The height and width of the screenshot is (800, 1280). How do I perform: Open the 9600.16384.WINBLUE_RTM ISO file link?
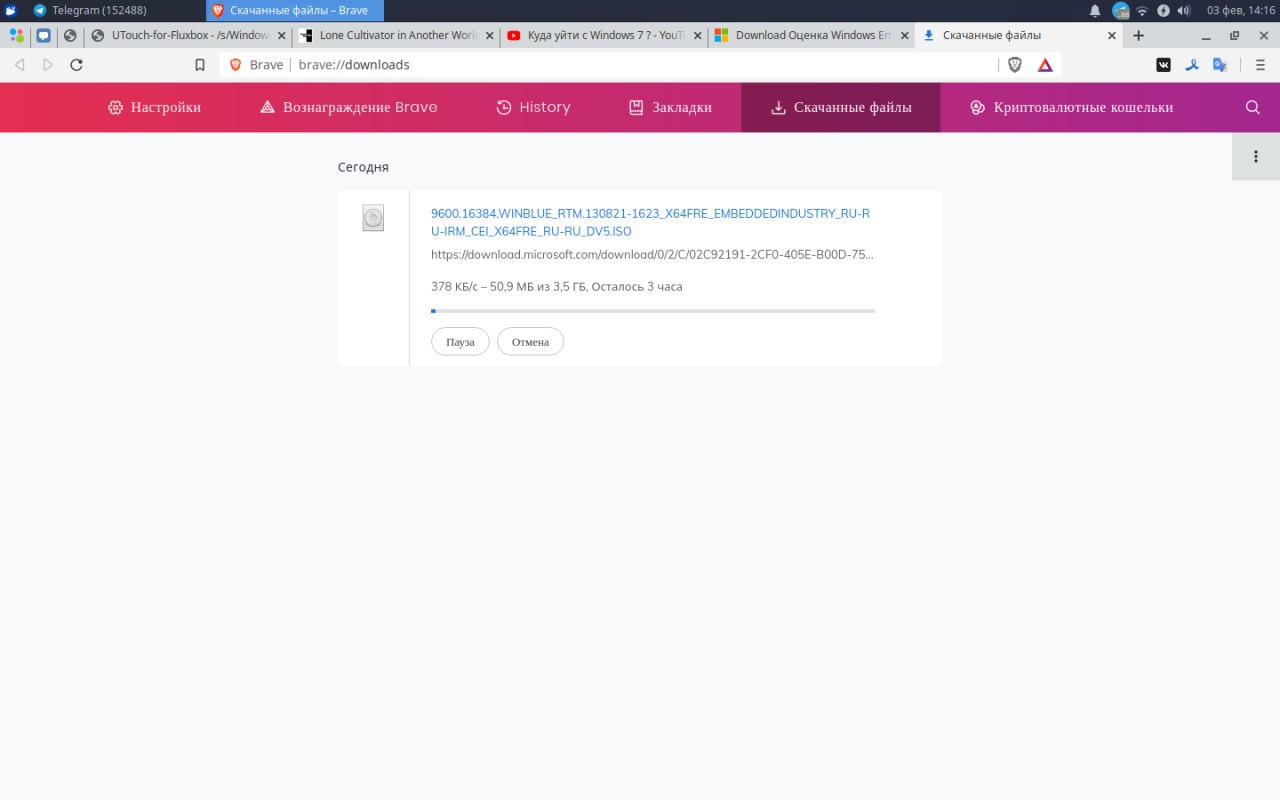650,222
